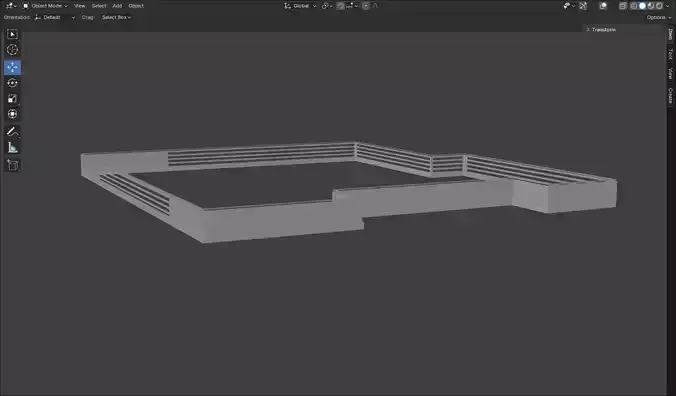Select the Annotate tool
The width and height of the screenshot is (676, 396).
(12, 131)
